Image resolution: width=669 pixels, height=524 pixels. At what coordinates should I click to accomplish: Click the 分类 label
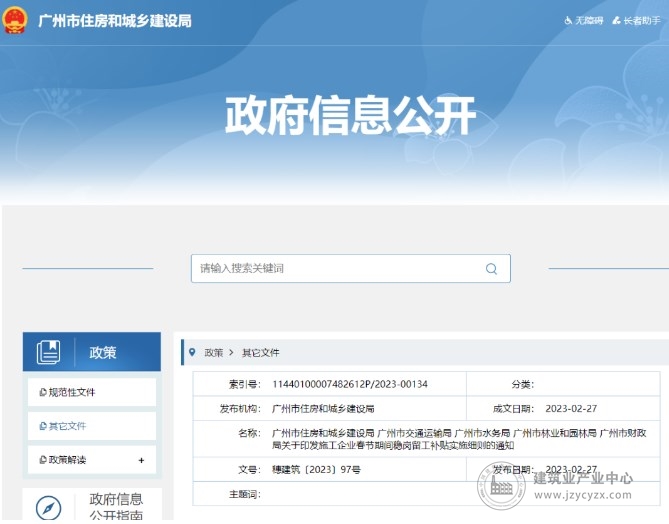pos(523,384)
